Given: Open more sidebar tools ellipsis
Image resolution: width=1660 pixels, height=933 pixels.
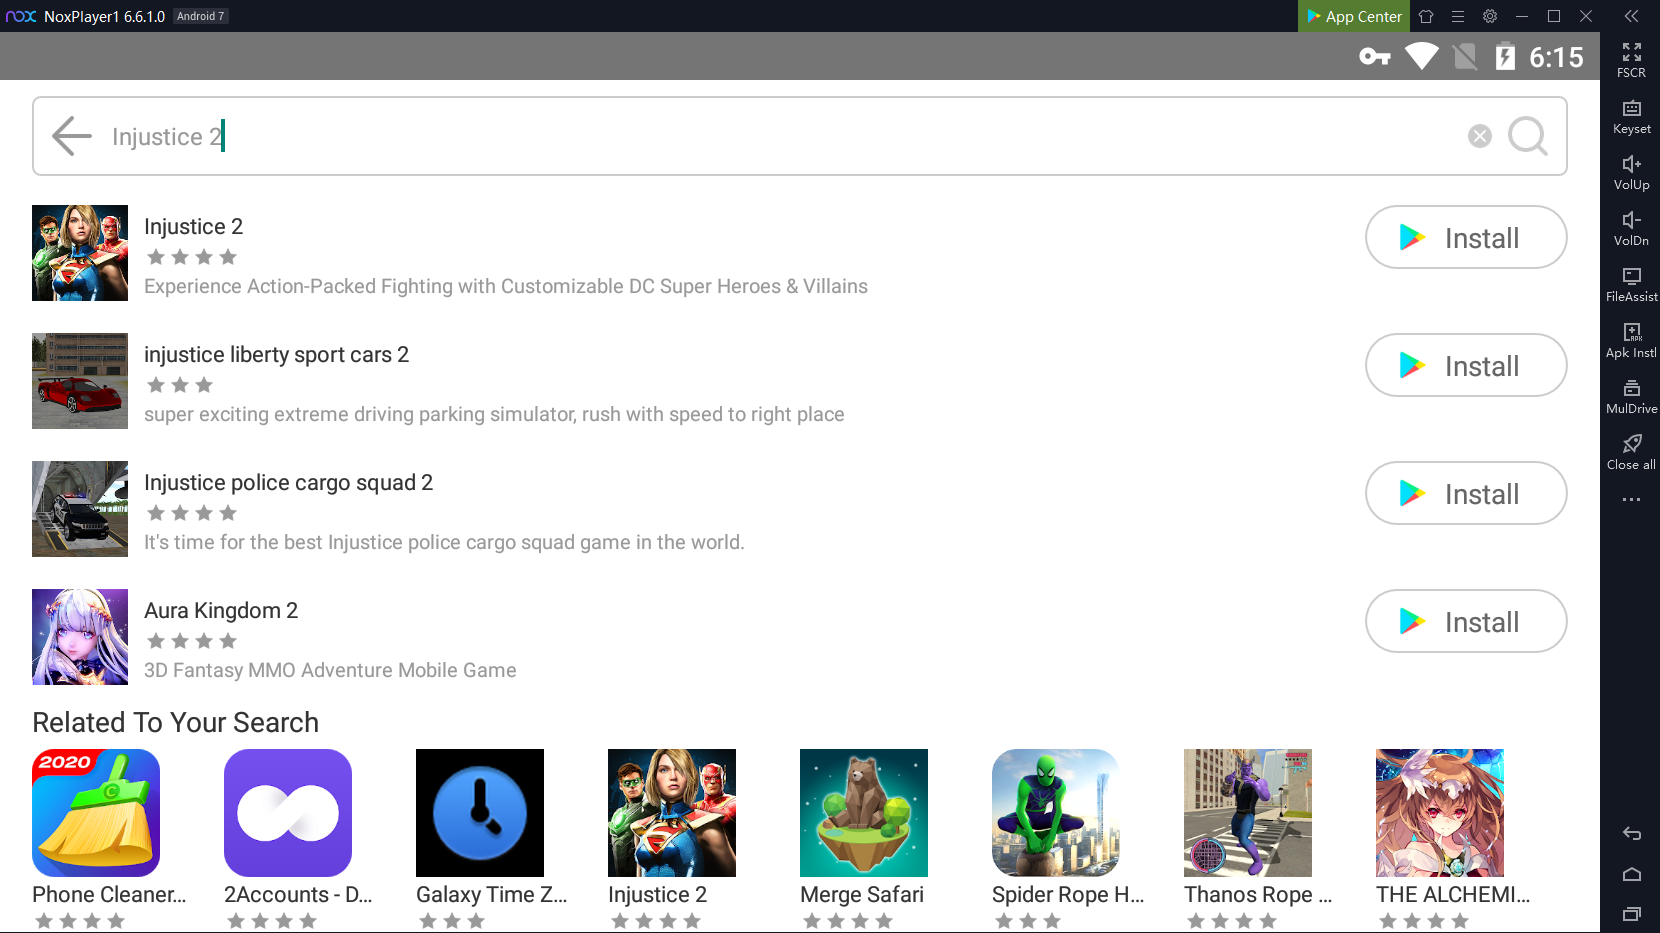Looking at the screenshot, I should [x=1631, y=499].
